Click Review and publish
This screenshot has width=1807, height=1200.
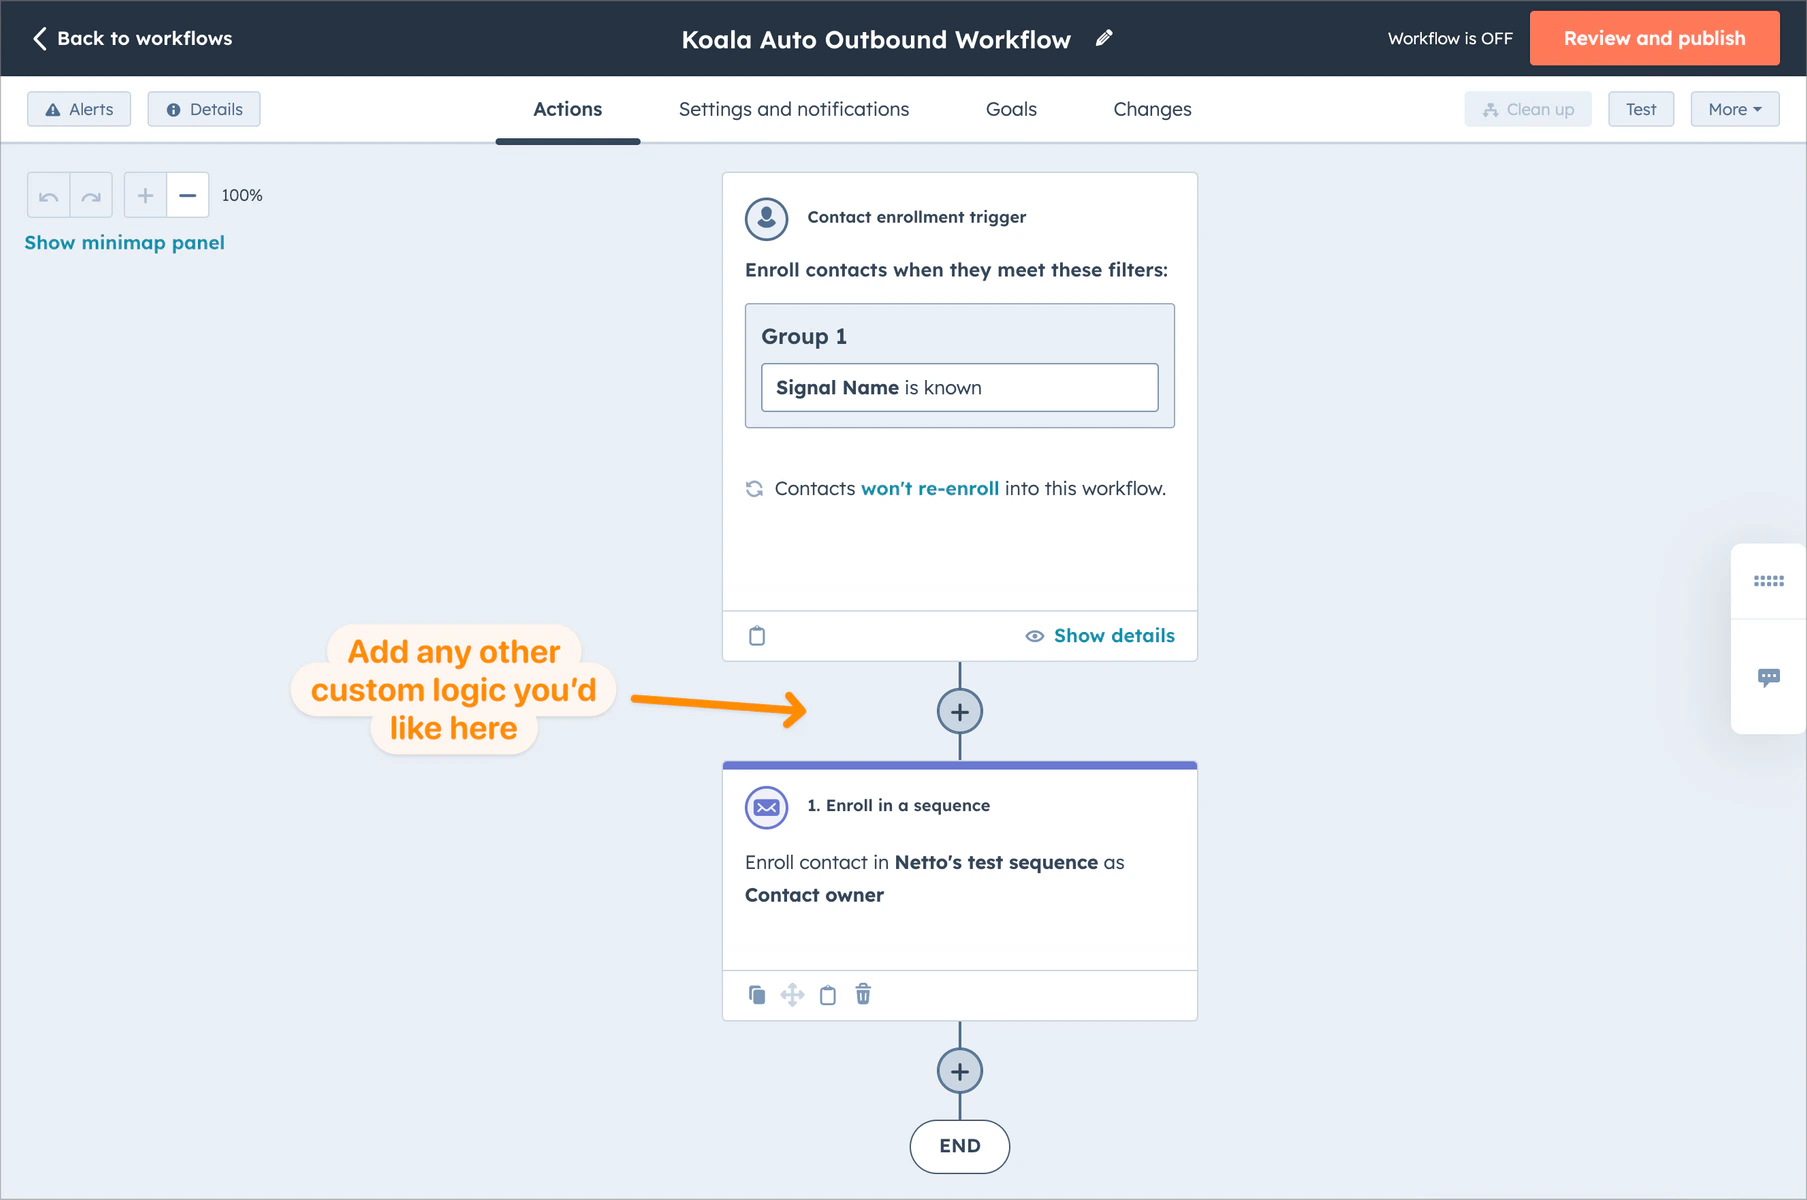(x=1654, y=38)
